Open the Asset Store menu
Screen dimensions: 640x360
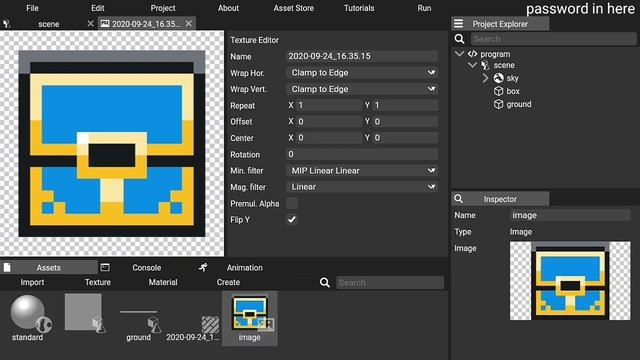293,8
